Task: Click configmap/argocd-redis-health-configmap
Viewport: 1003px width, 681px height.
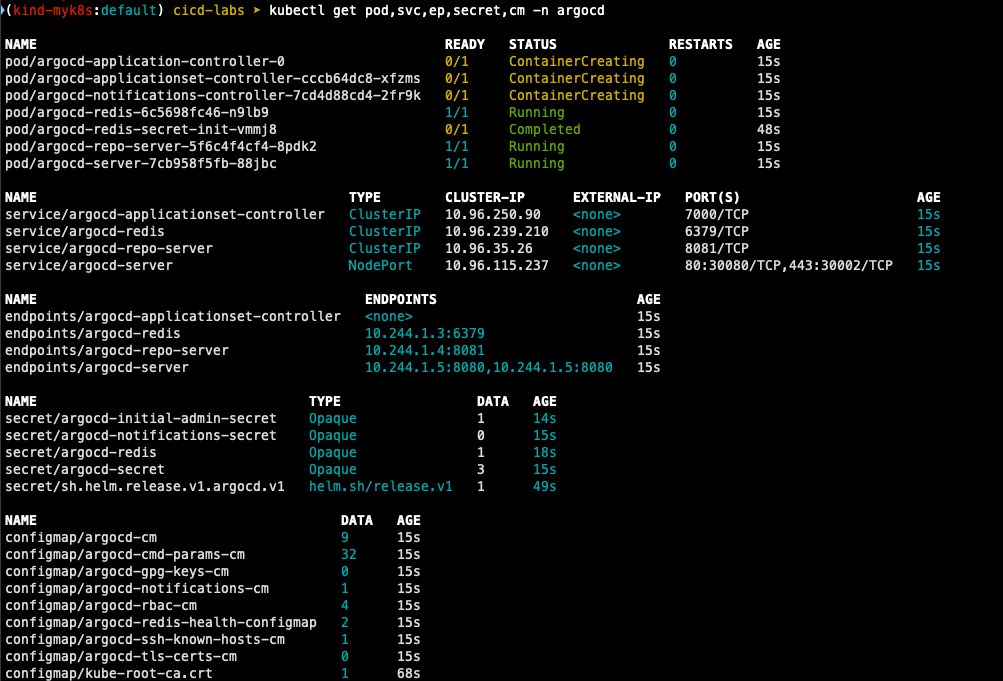Action: (x=161, y=622)
